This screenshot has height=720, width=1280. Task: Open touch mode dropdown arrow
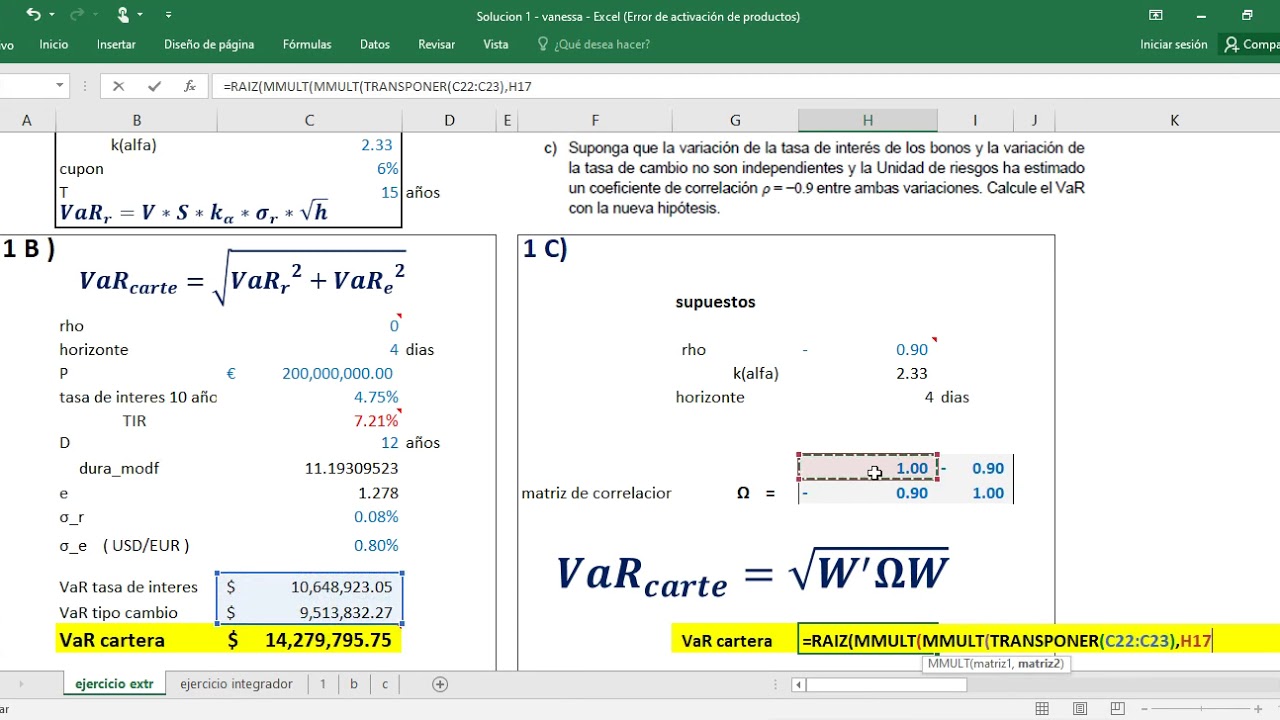pos(141,15)
